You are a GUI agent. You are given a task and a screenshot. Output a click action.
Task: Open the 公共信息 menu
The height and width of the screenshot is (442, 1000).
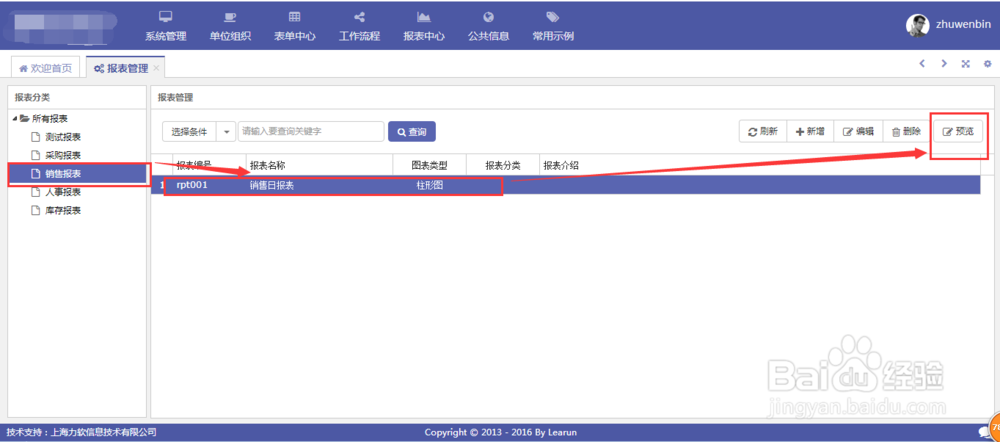489,26
